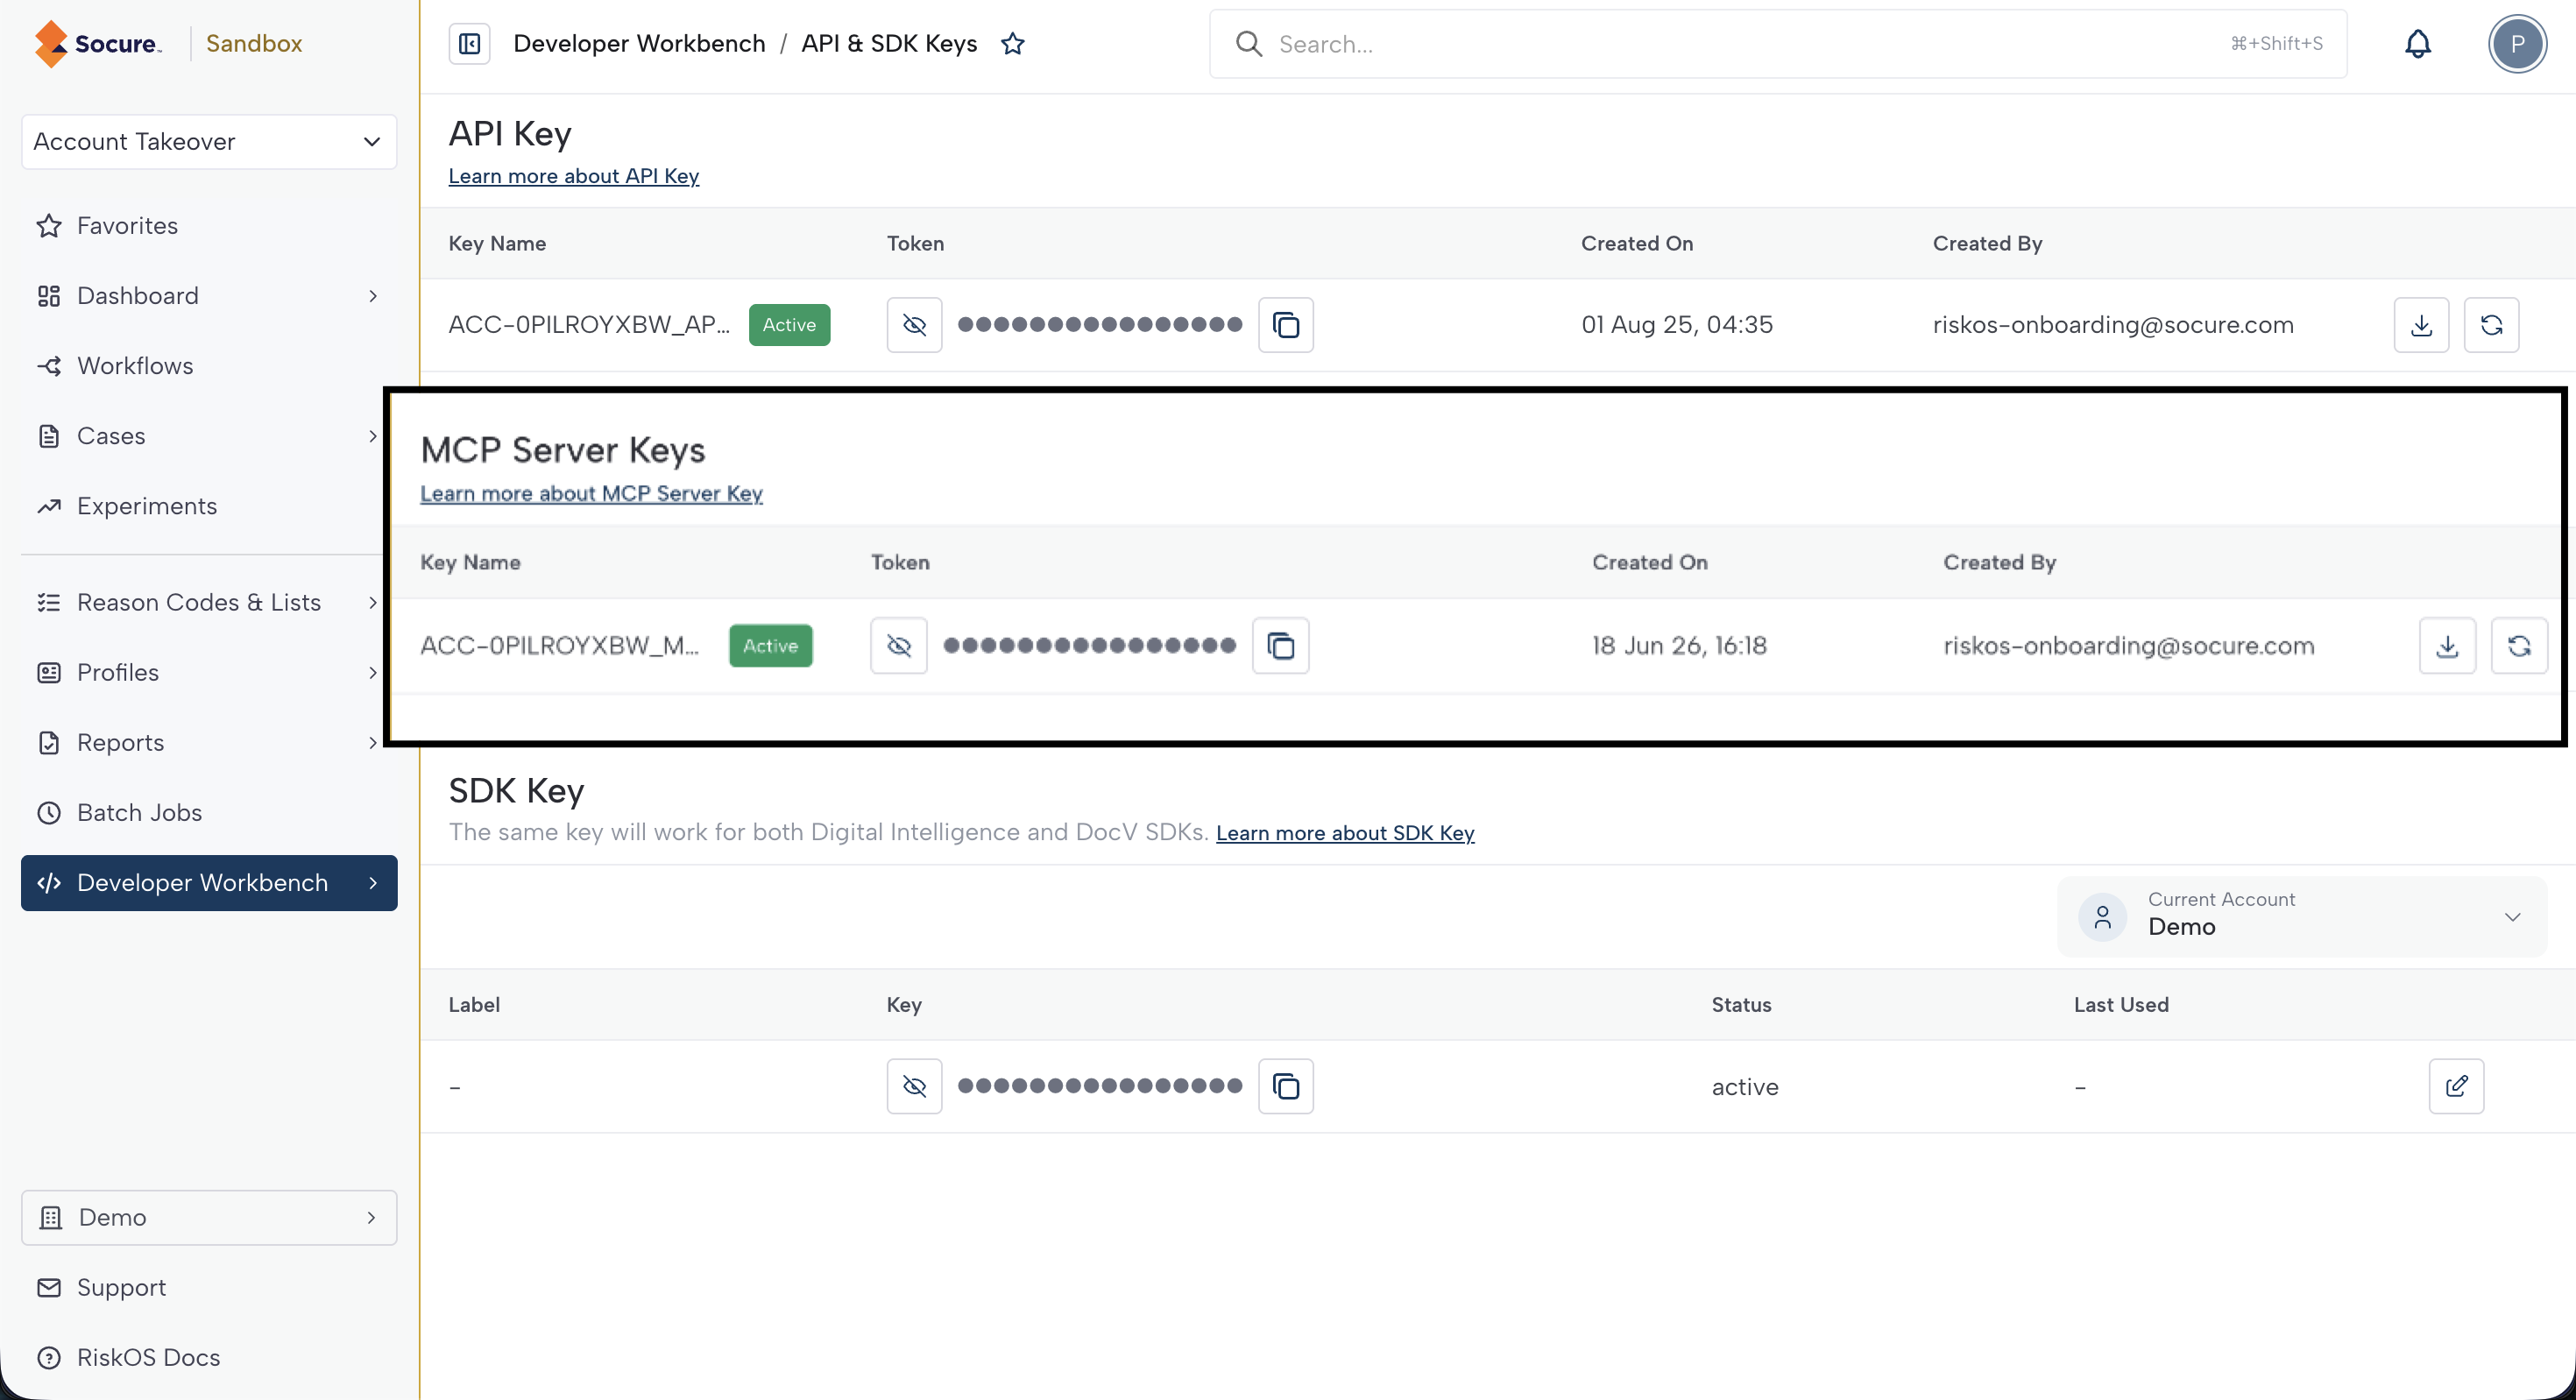Collapse the sidebar panel toggle icon
Image resolution: width=2576 pixels, height=1400 pixels.
click(x=469, y=43)
